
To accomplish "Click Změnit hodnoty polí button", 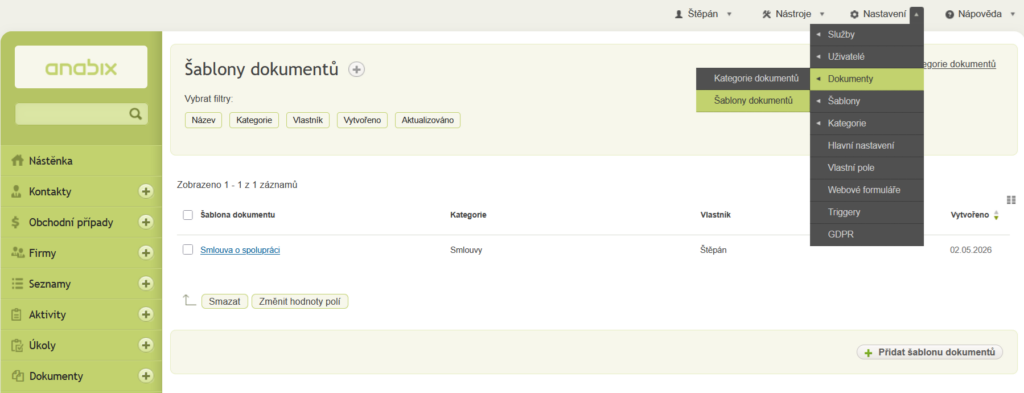I will [300, 302].
